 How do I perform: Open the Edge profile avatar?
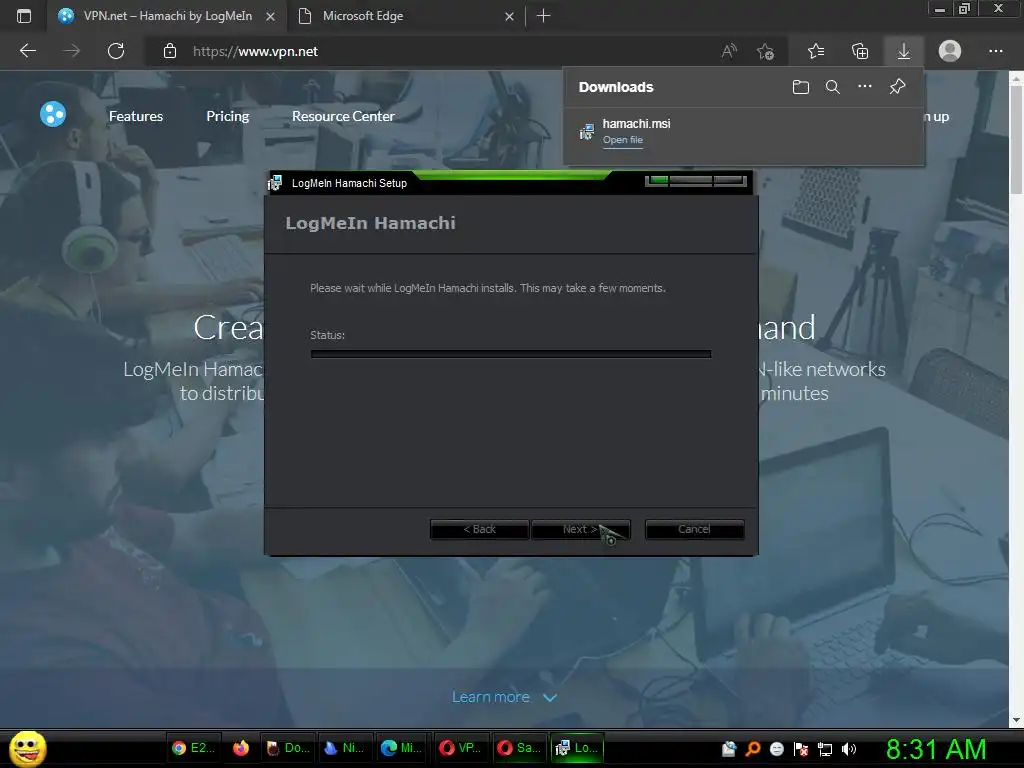(950, 51)
